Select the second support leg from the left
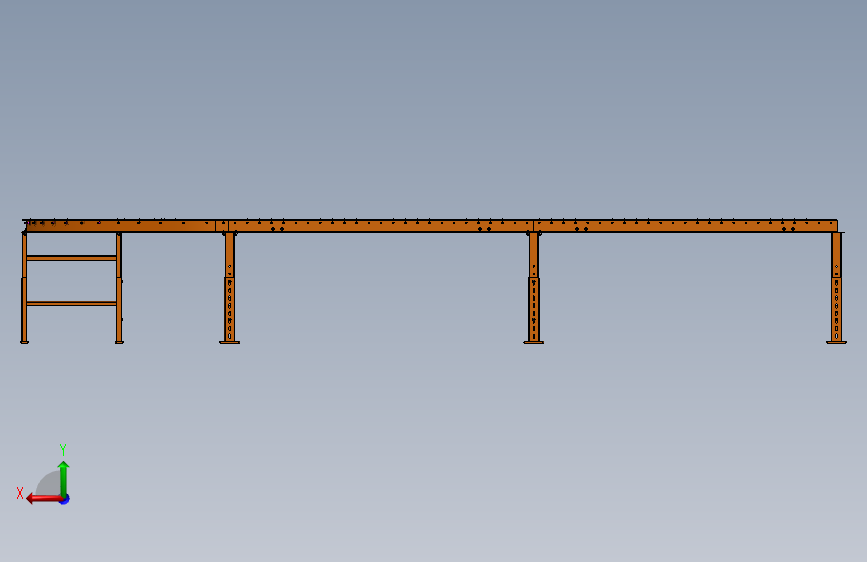 (x=229, y=288)
